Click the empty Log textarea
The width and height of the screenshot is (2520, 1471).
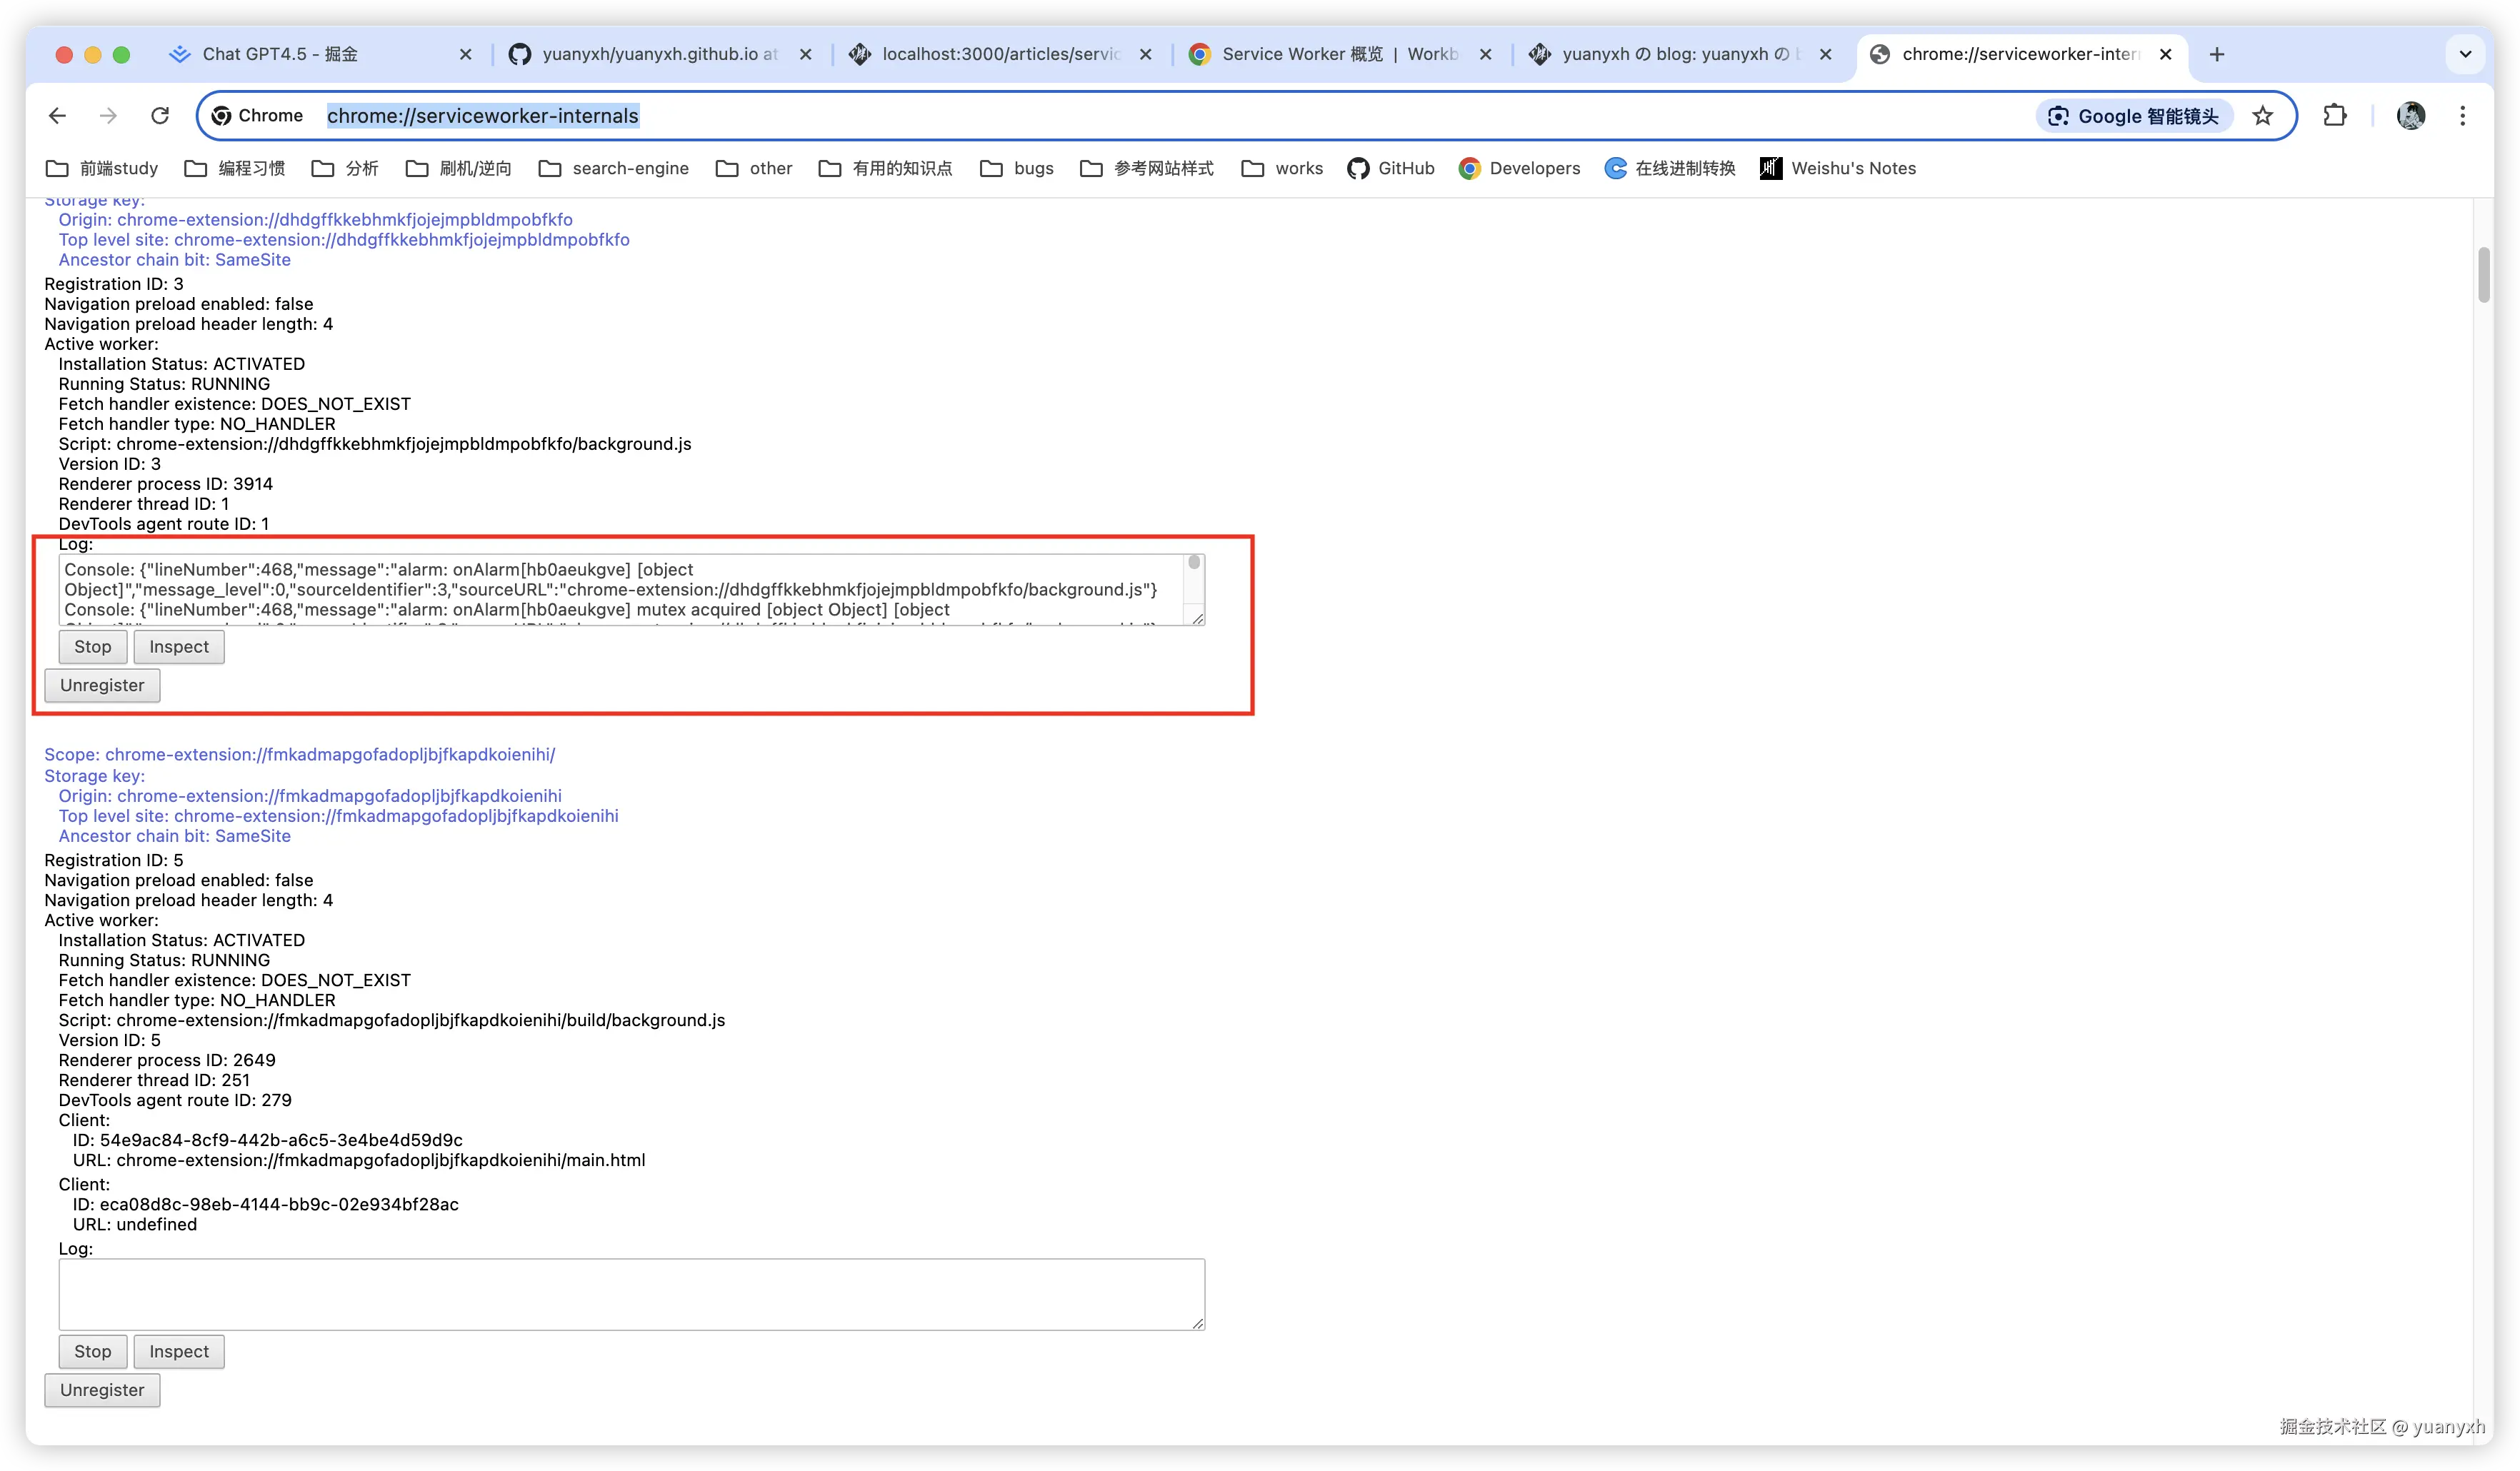coord(630,1294)
